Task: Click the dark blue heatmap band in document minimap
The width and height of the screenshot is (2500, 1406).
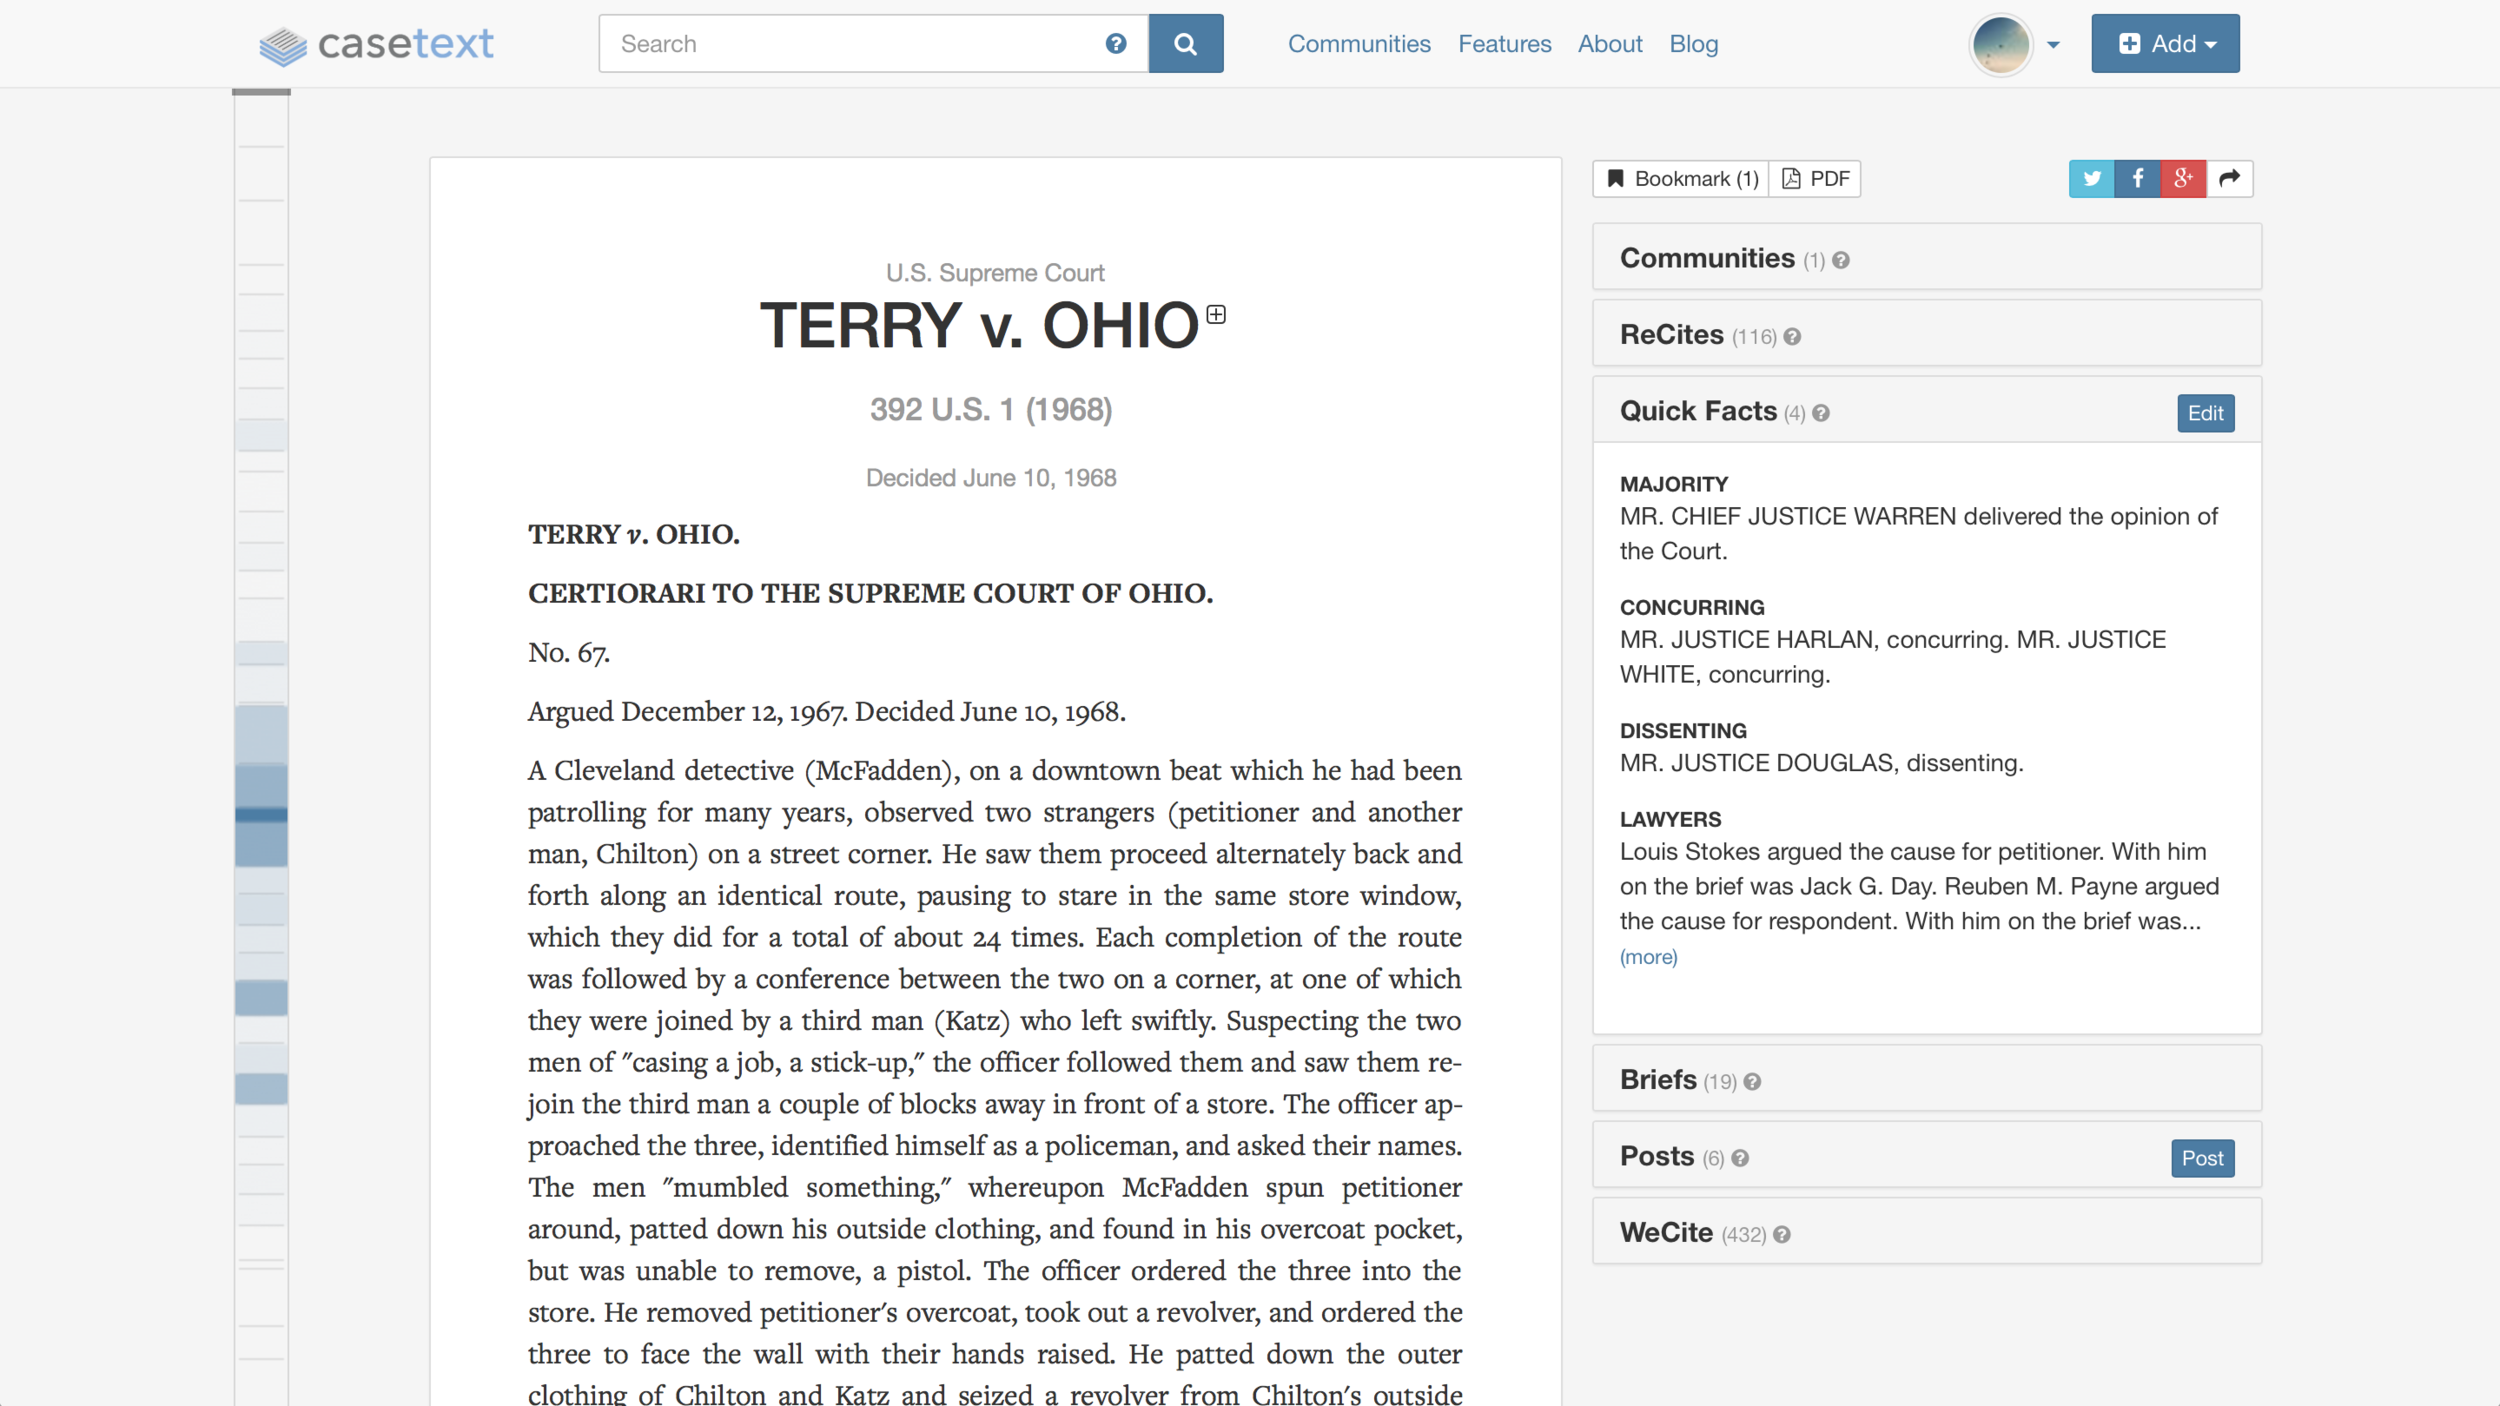Action: [x=261, y=815]
